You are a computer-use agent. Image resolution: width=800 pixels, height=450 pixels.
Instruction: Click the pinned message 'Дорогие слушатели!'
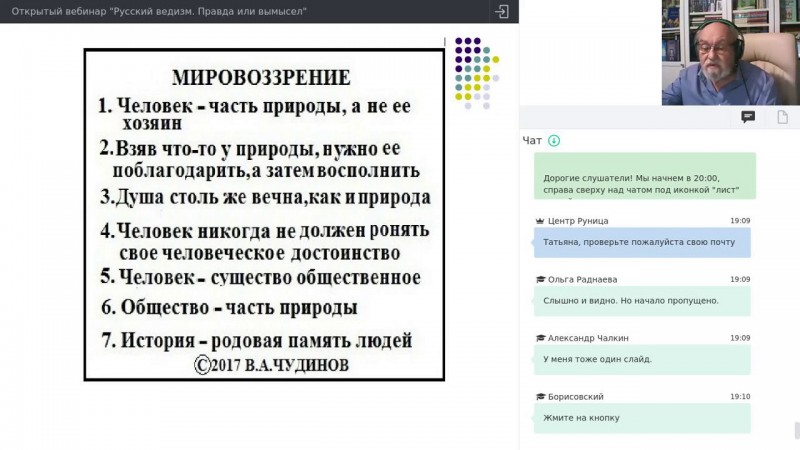point(645,176)
